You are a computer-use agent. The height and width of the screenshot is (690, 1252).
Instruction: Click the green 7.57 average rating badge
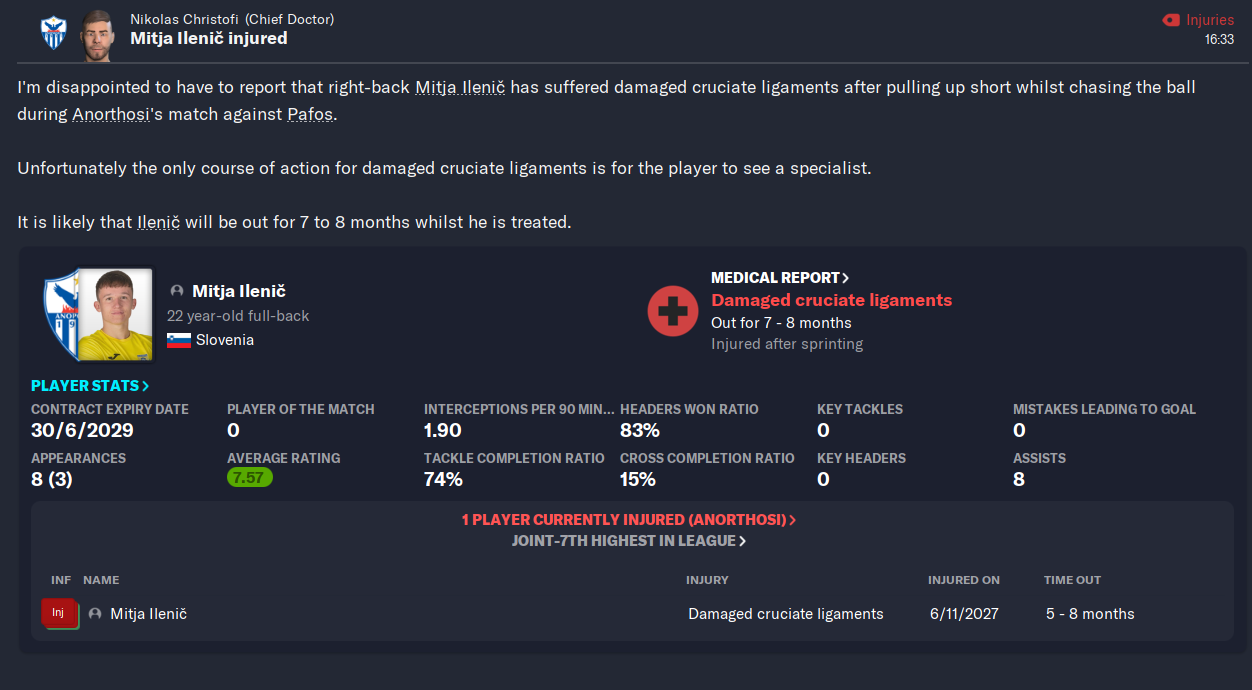tap(250, 478)
